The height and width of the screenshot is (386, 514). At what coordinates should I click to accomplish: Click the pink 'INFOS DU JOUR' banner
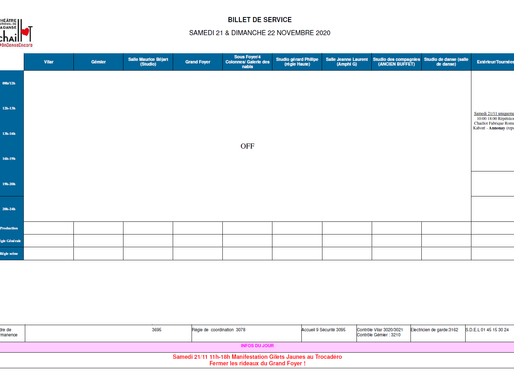coord(257,346)
